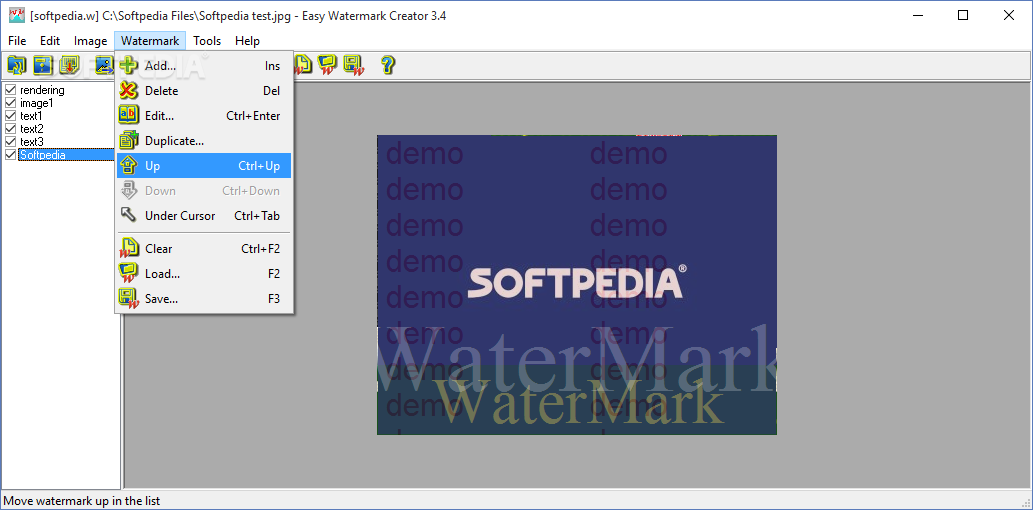The height and width of the screenshot is (510, 1033).
Task: Click the application icon in title bar
Action: (16, 15)
